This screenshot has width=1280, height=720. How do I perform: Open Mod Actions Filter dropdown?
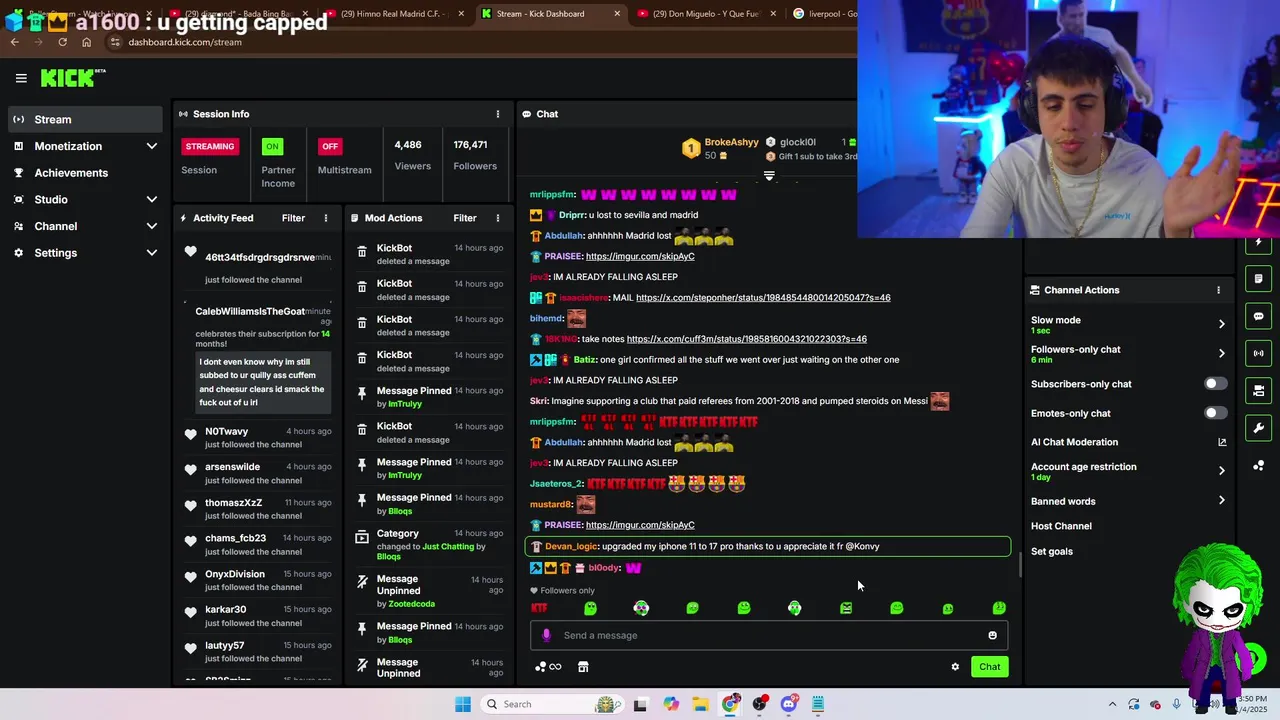[465, 218]
